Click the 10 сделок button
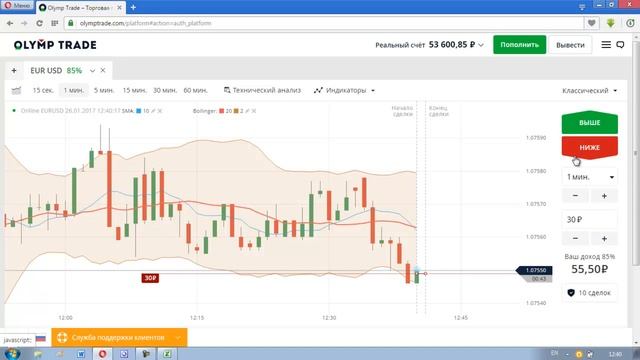 (589, 293)
